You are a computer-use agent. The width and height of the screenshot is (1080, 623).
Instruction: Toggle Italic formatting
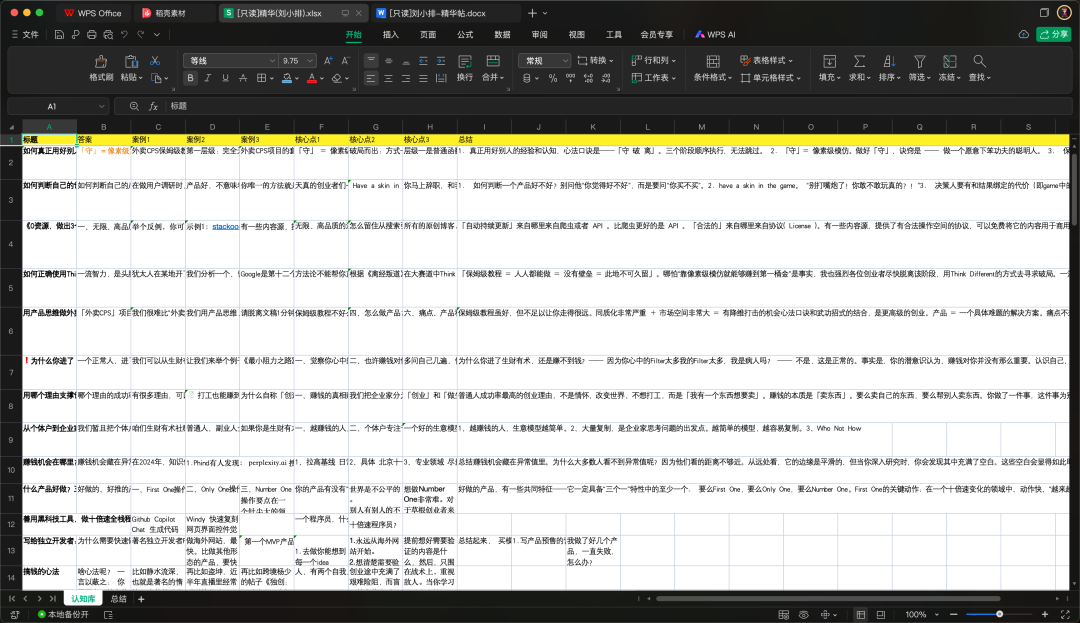coord(207,78)
